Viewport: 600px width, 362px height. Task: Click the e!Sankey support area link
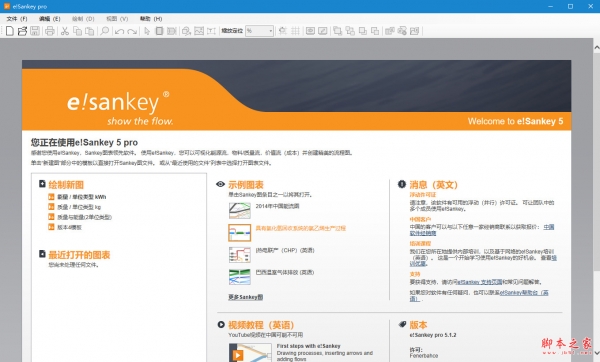click(479, 282)
